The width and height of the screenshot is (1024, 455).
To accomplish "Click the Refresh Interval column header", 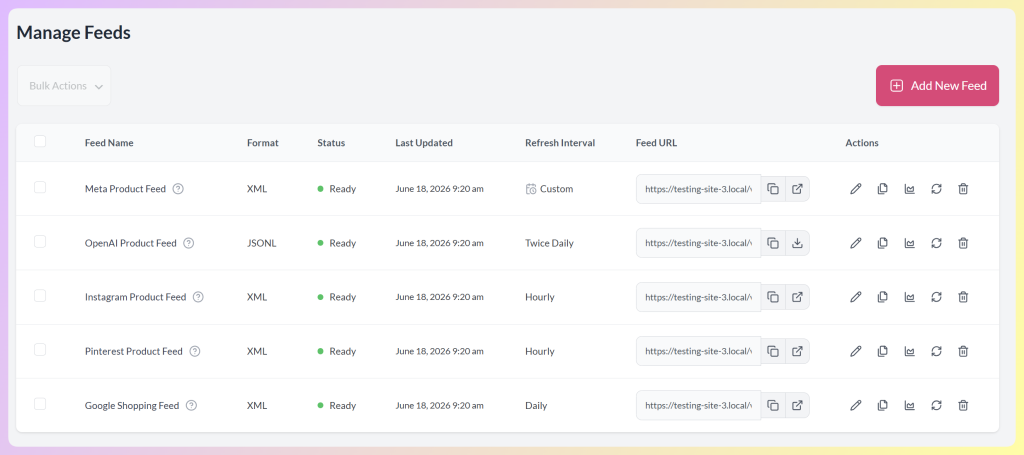I will (x=560, y=143).
